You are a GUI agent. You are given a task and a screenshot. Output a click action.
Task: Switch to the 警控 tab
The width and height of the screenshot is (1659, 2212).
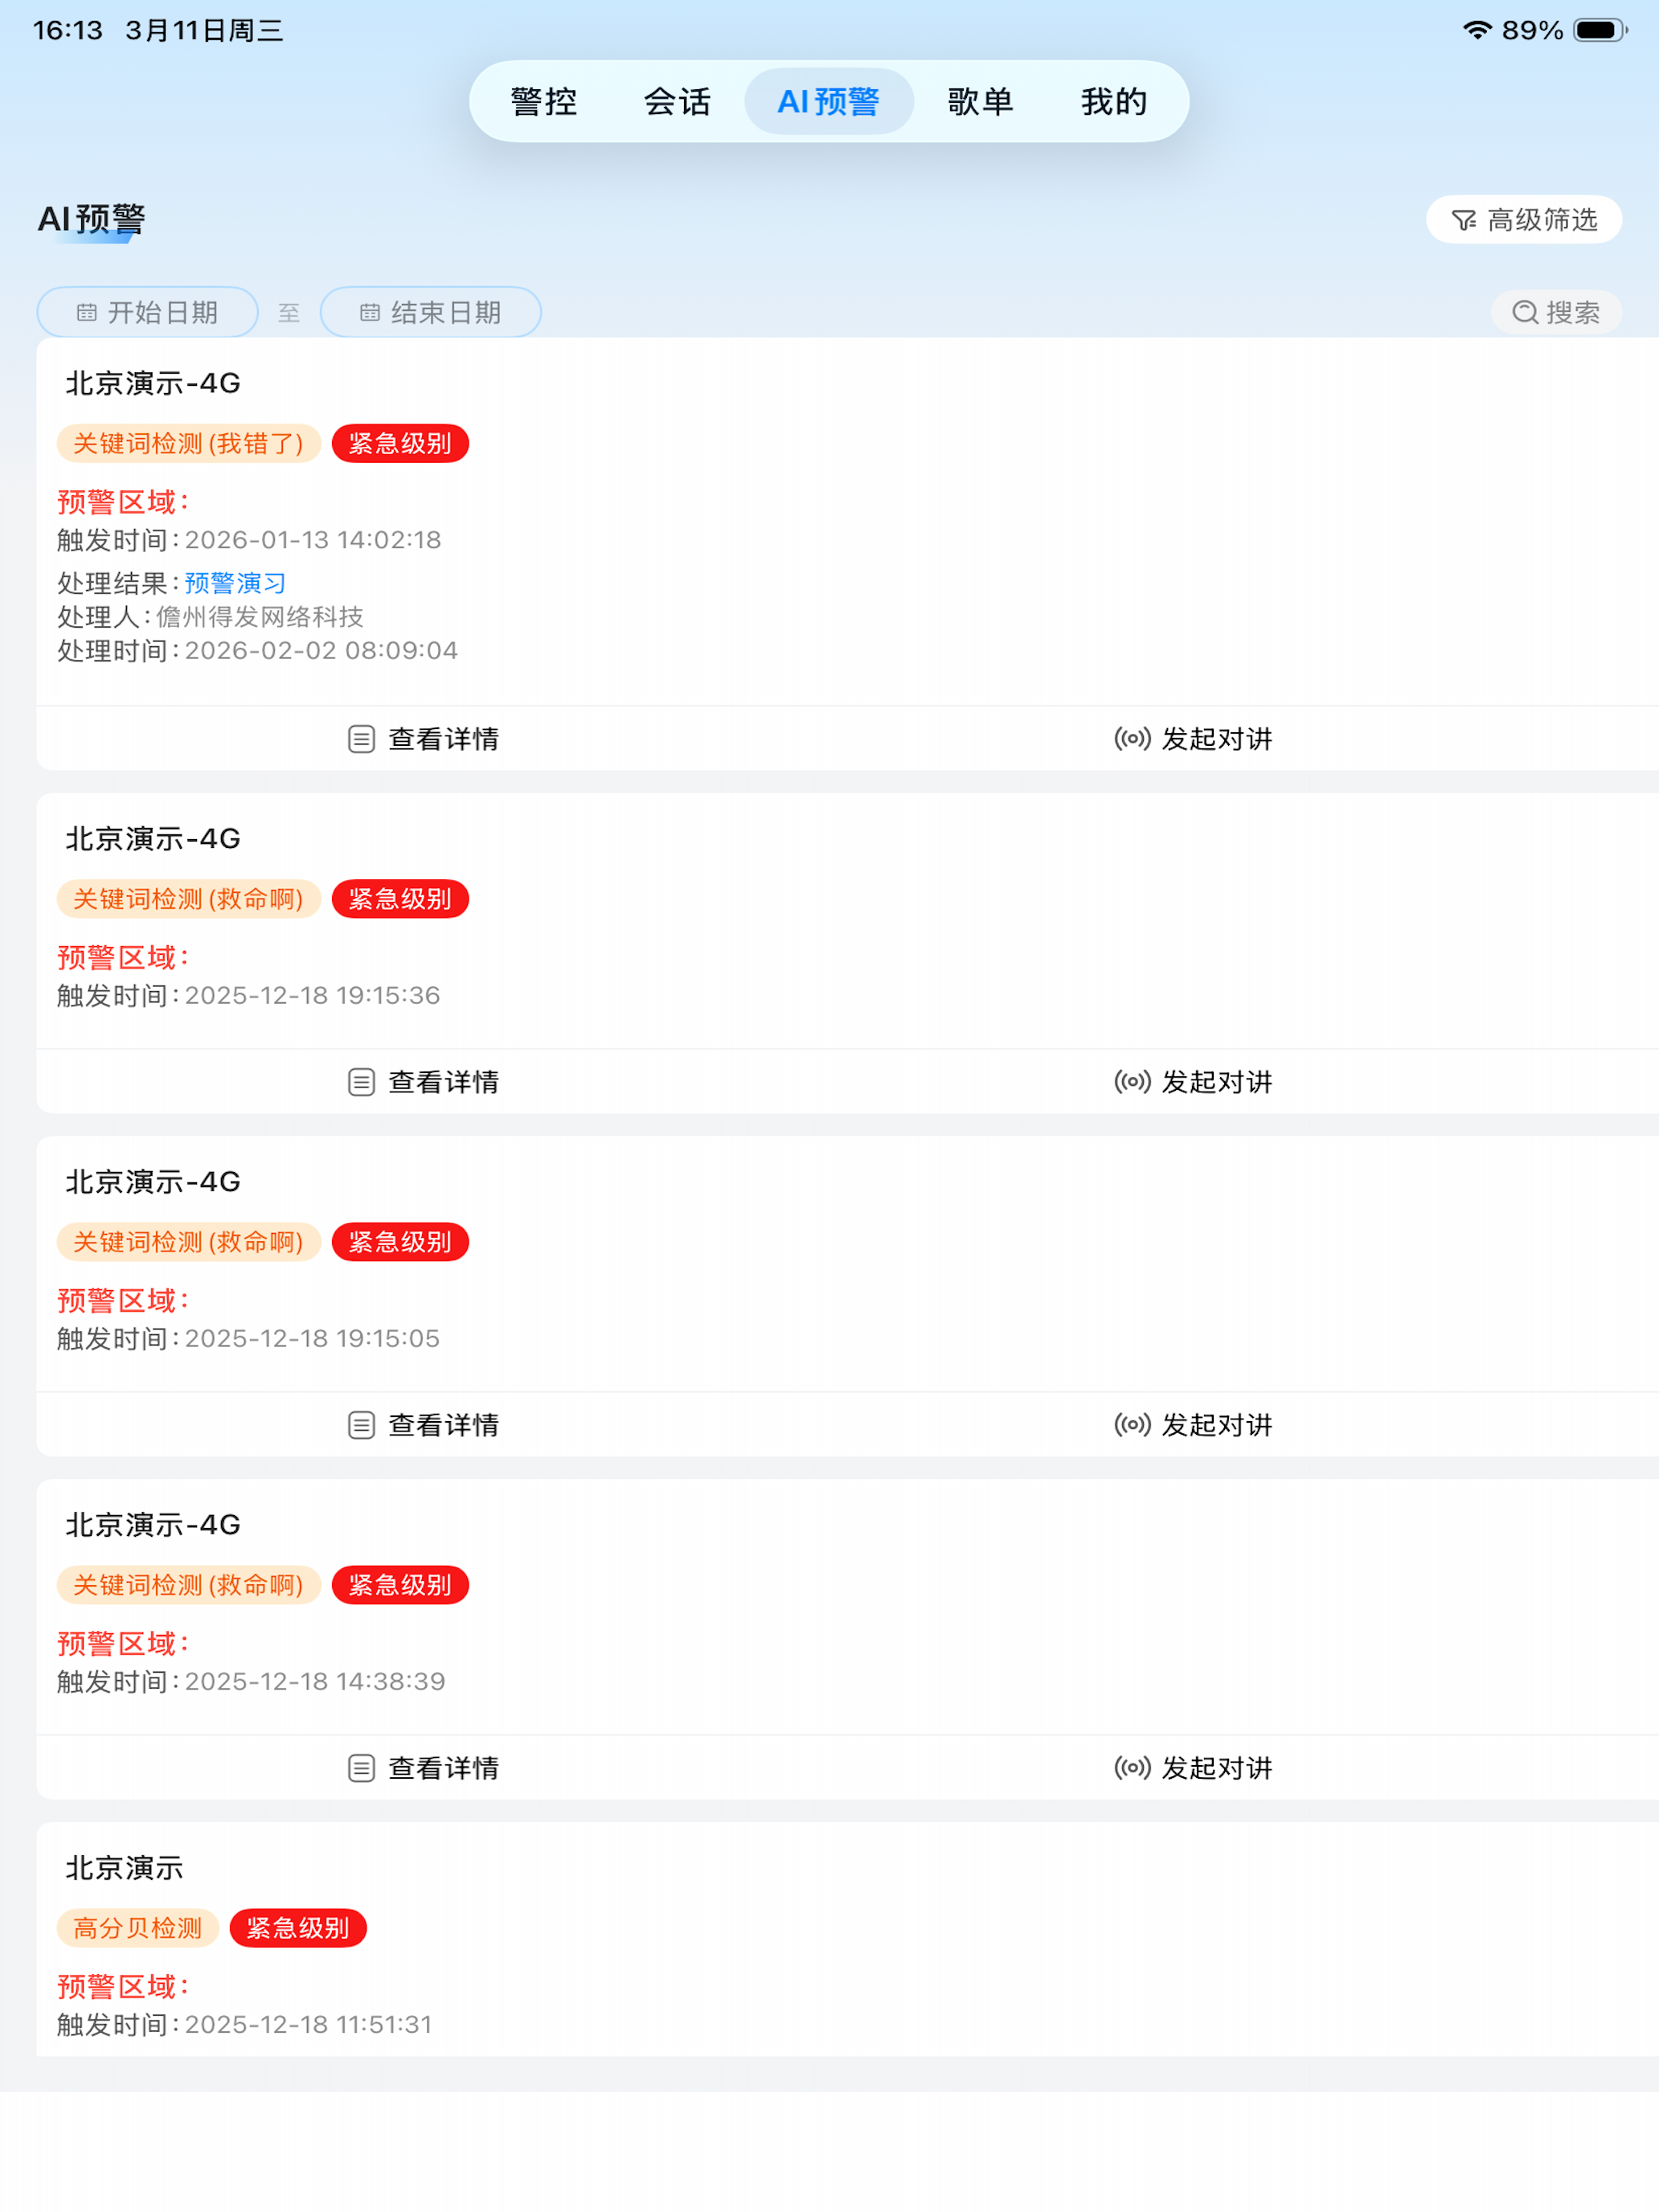click(543, 102)
